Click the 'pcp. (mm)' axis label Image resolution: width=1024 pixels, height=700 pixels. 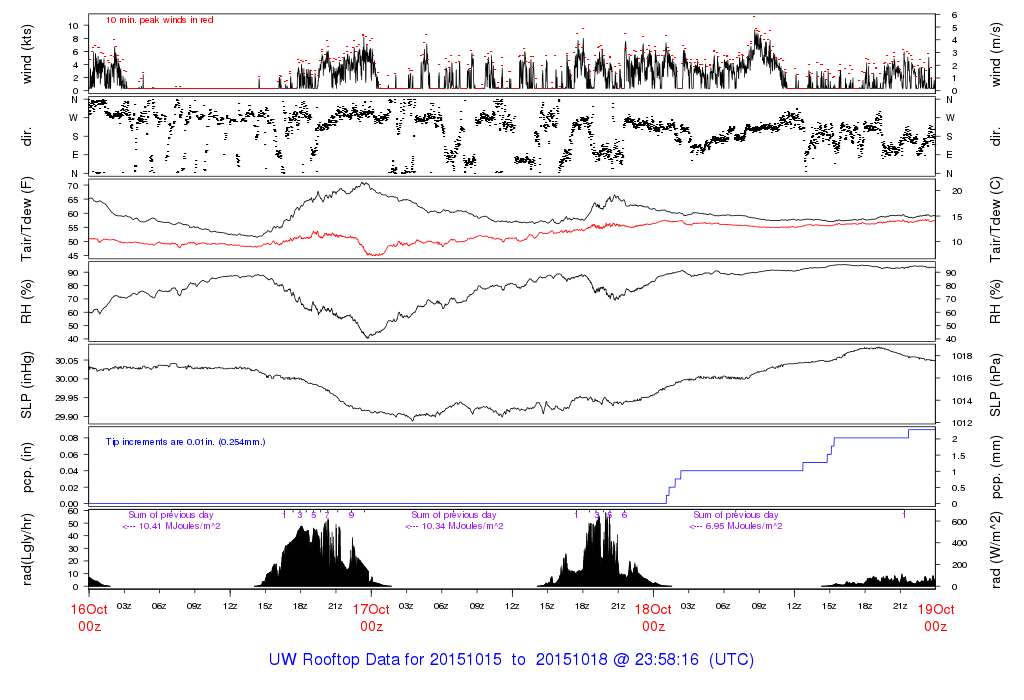(x=997, y=468)
